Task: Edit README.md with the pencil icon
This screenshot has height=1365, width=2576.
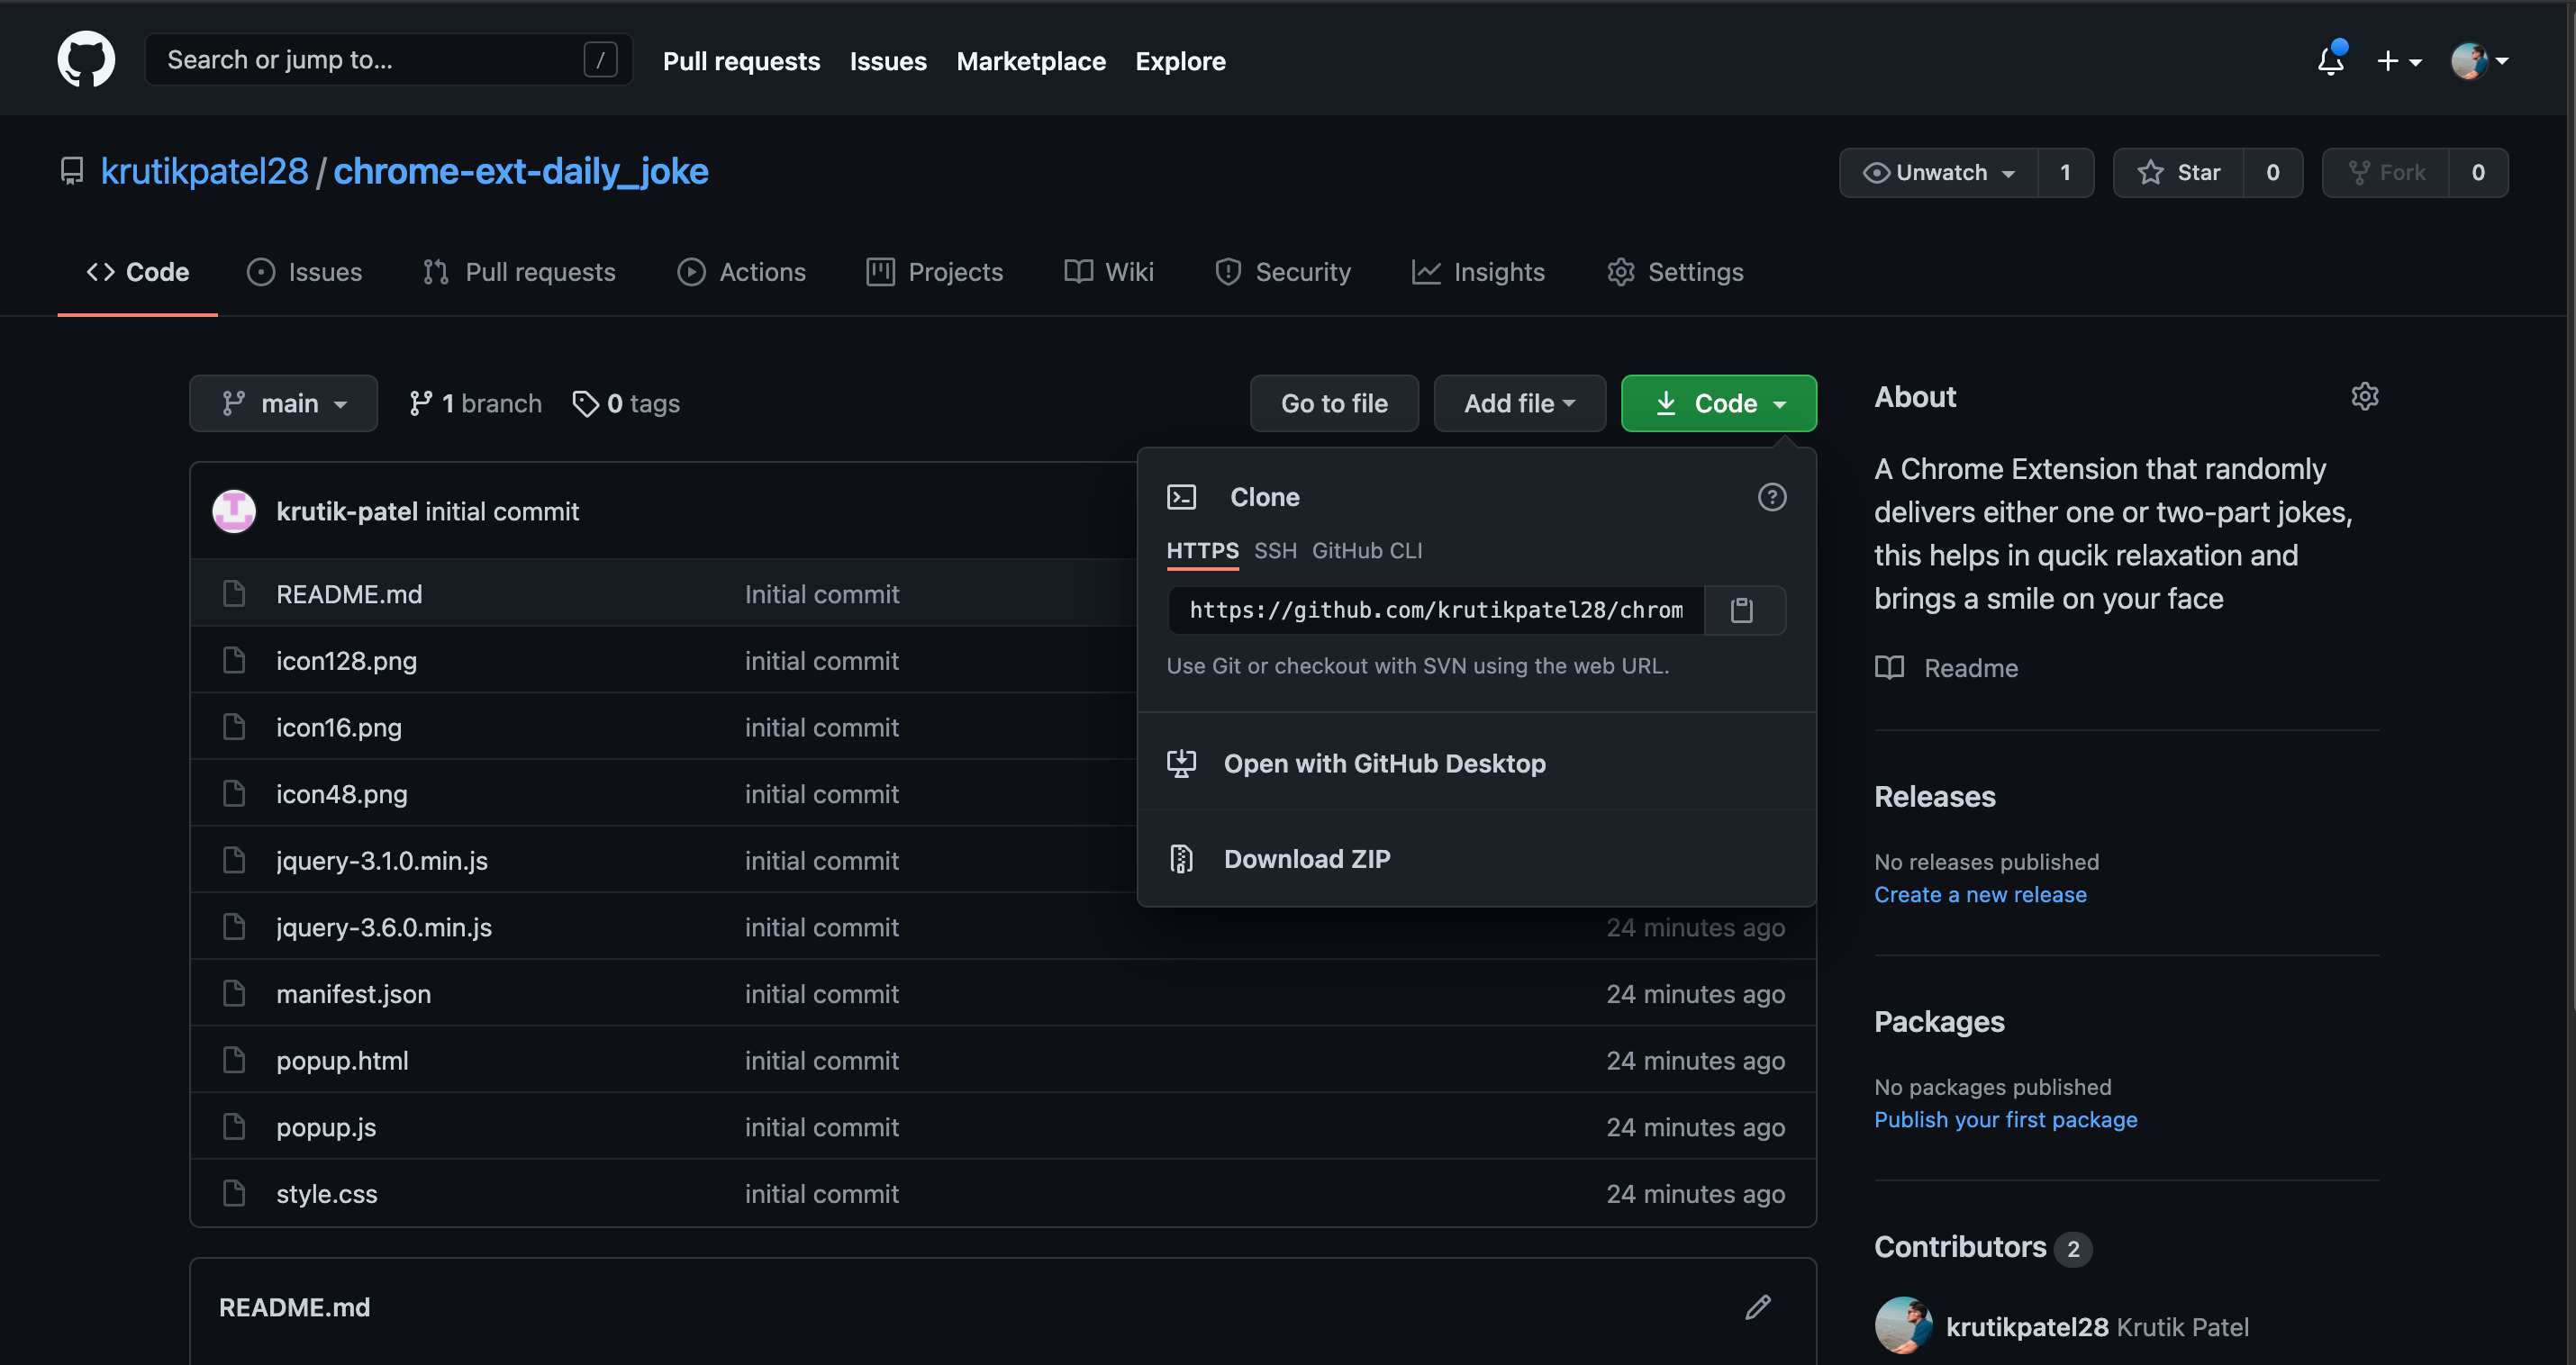Action: 1757,1307
